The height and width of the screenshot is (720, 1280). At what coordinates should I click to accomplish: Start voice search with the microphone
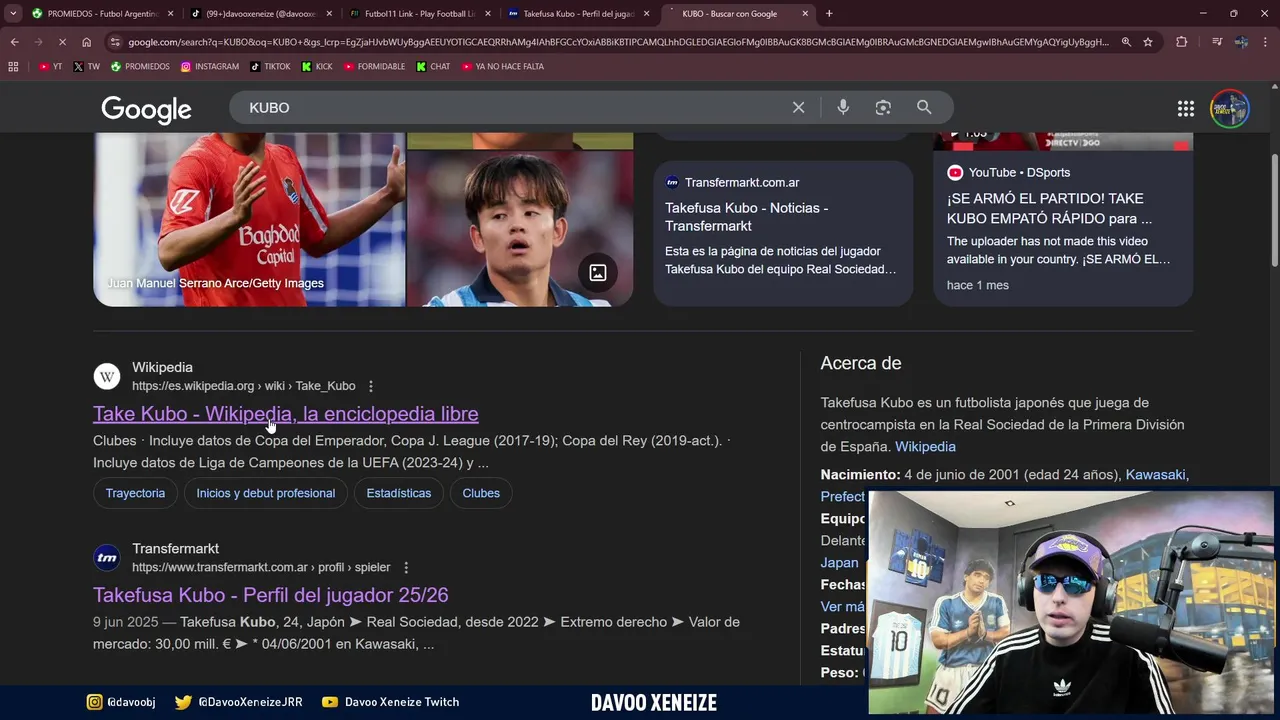843,107
